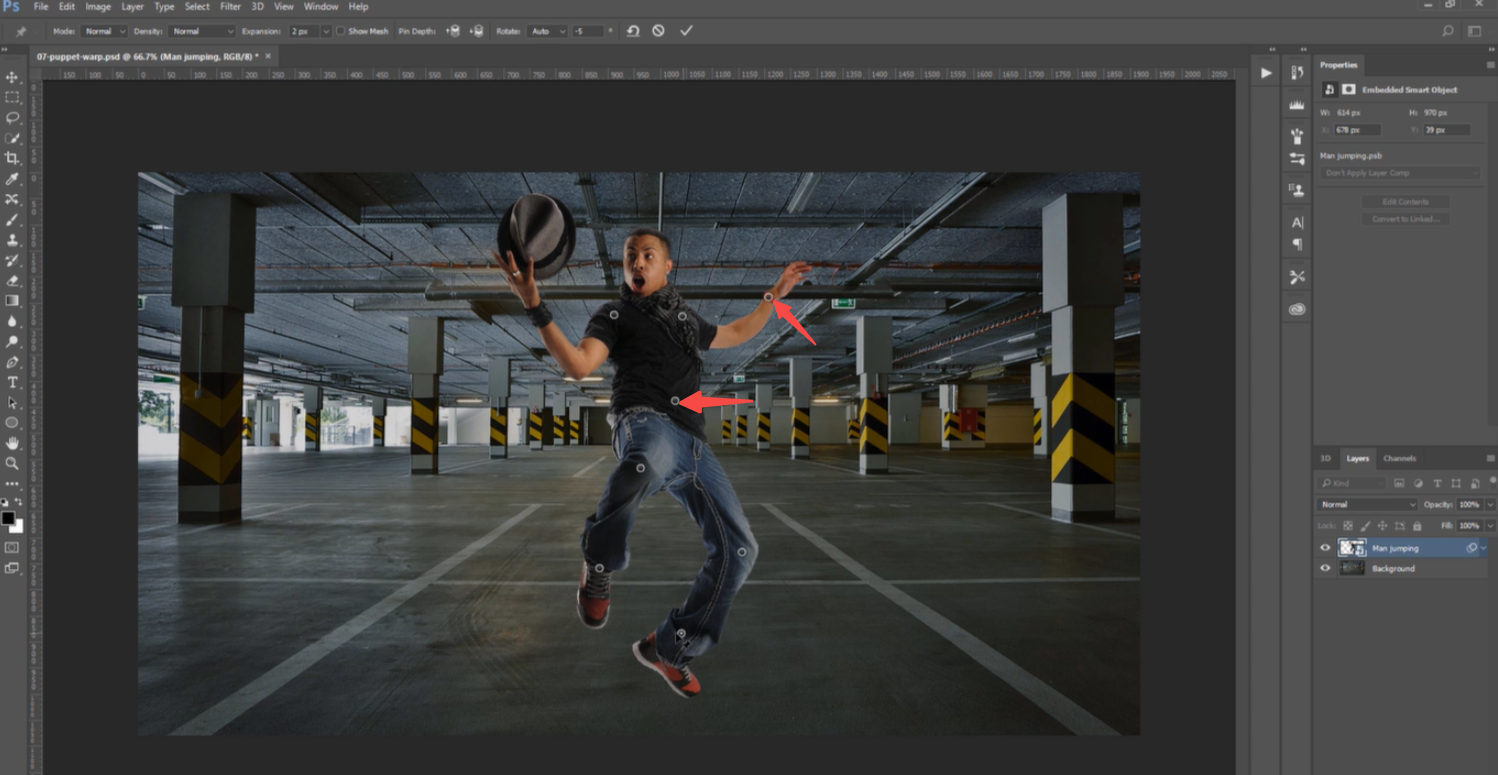The height and width of the screenshot is (775, 1498).
Task: Open the Actions panel play icon
Action: 1266,73
